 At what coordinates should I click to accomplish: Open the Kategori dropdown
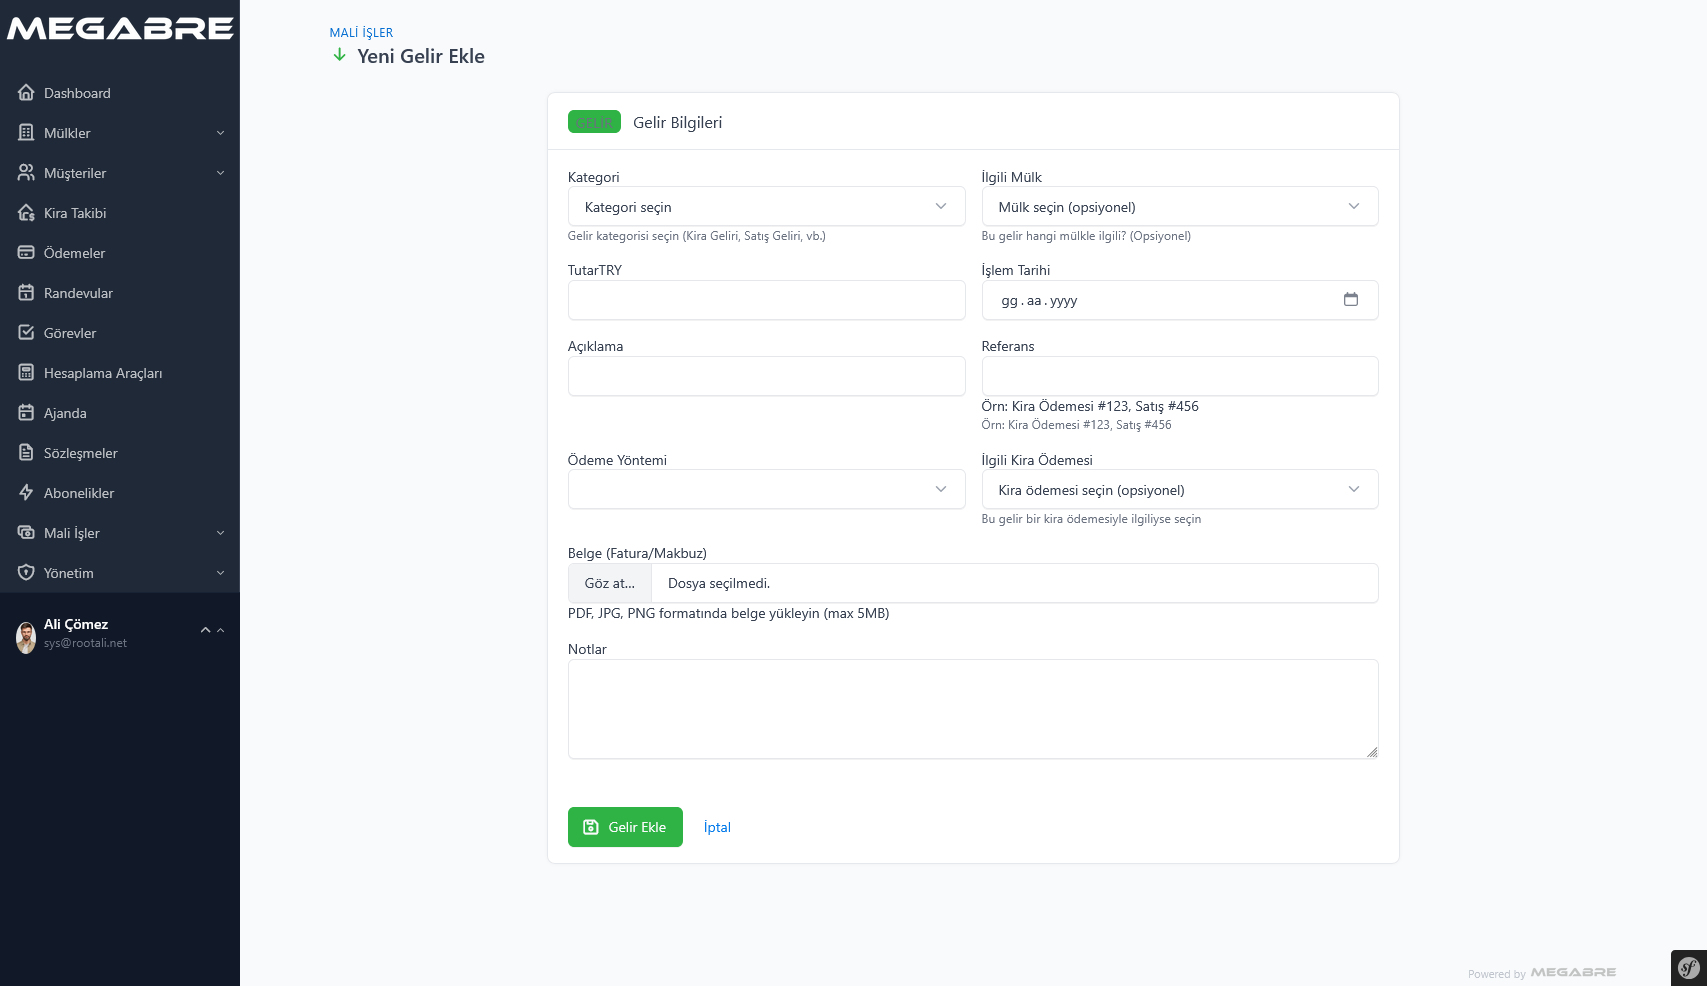point(766,207)
